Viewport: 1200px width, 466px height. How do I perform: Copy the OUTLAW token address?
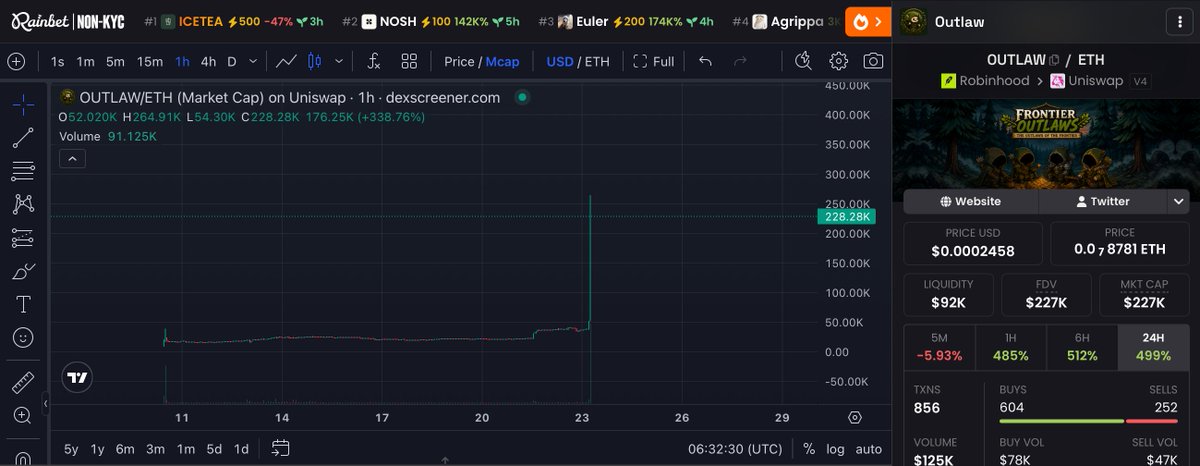point(1055,61)
